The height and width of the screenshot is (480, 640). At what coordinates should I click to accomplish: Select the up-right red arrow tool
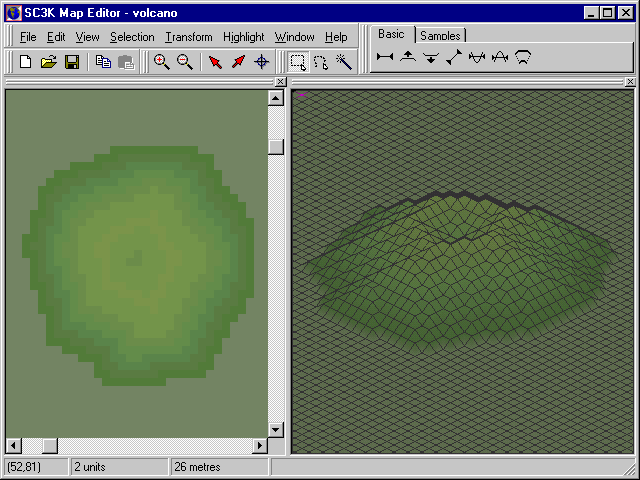(x=238, y=62)
